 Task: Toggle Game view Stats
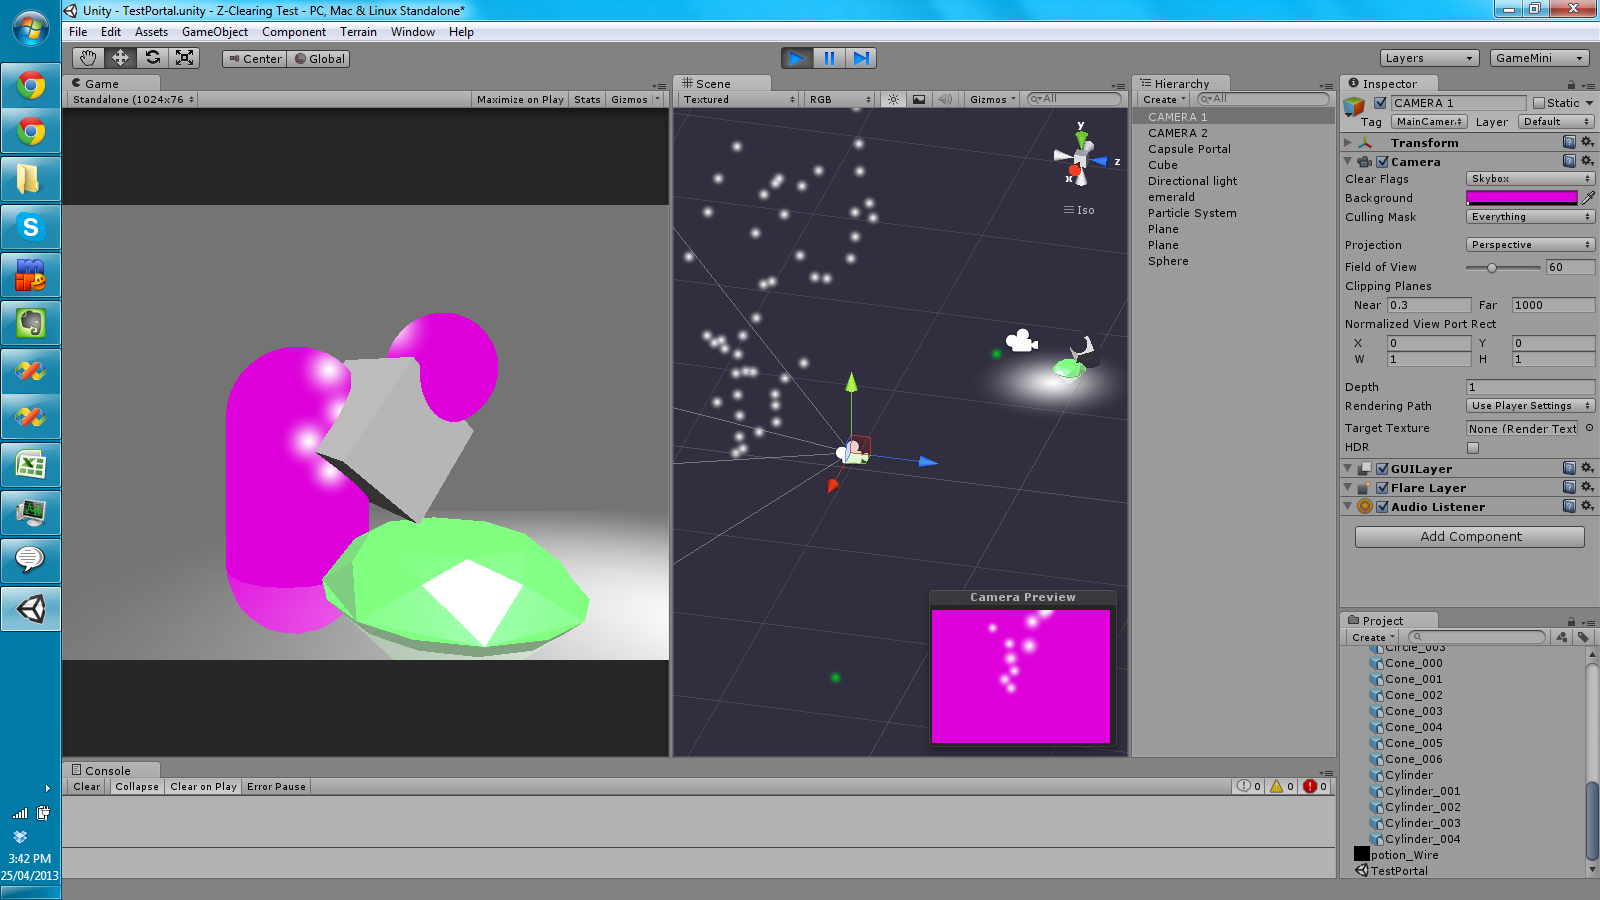coord(588,99)
